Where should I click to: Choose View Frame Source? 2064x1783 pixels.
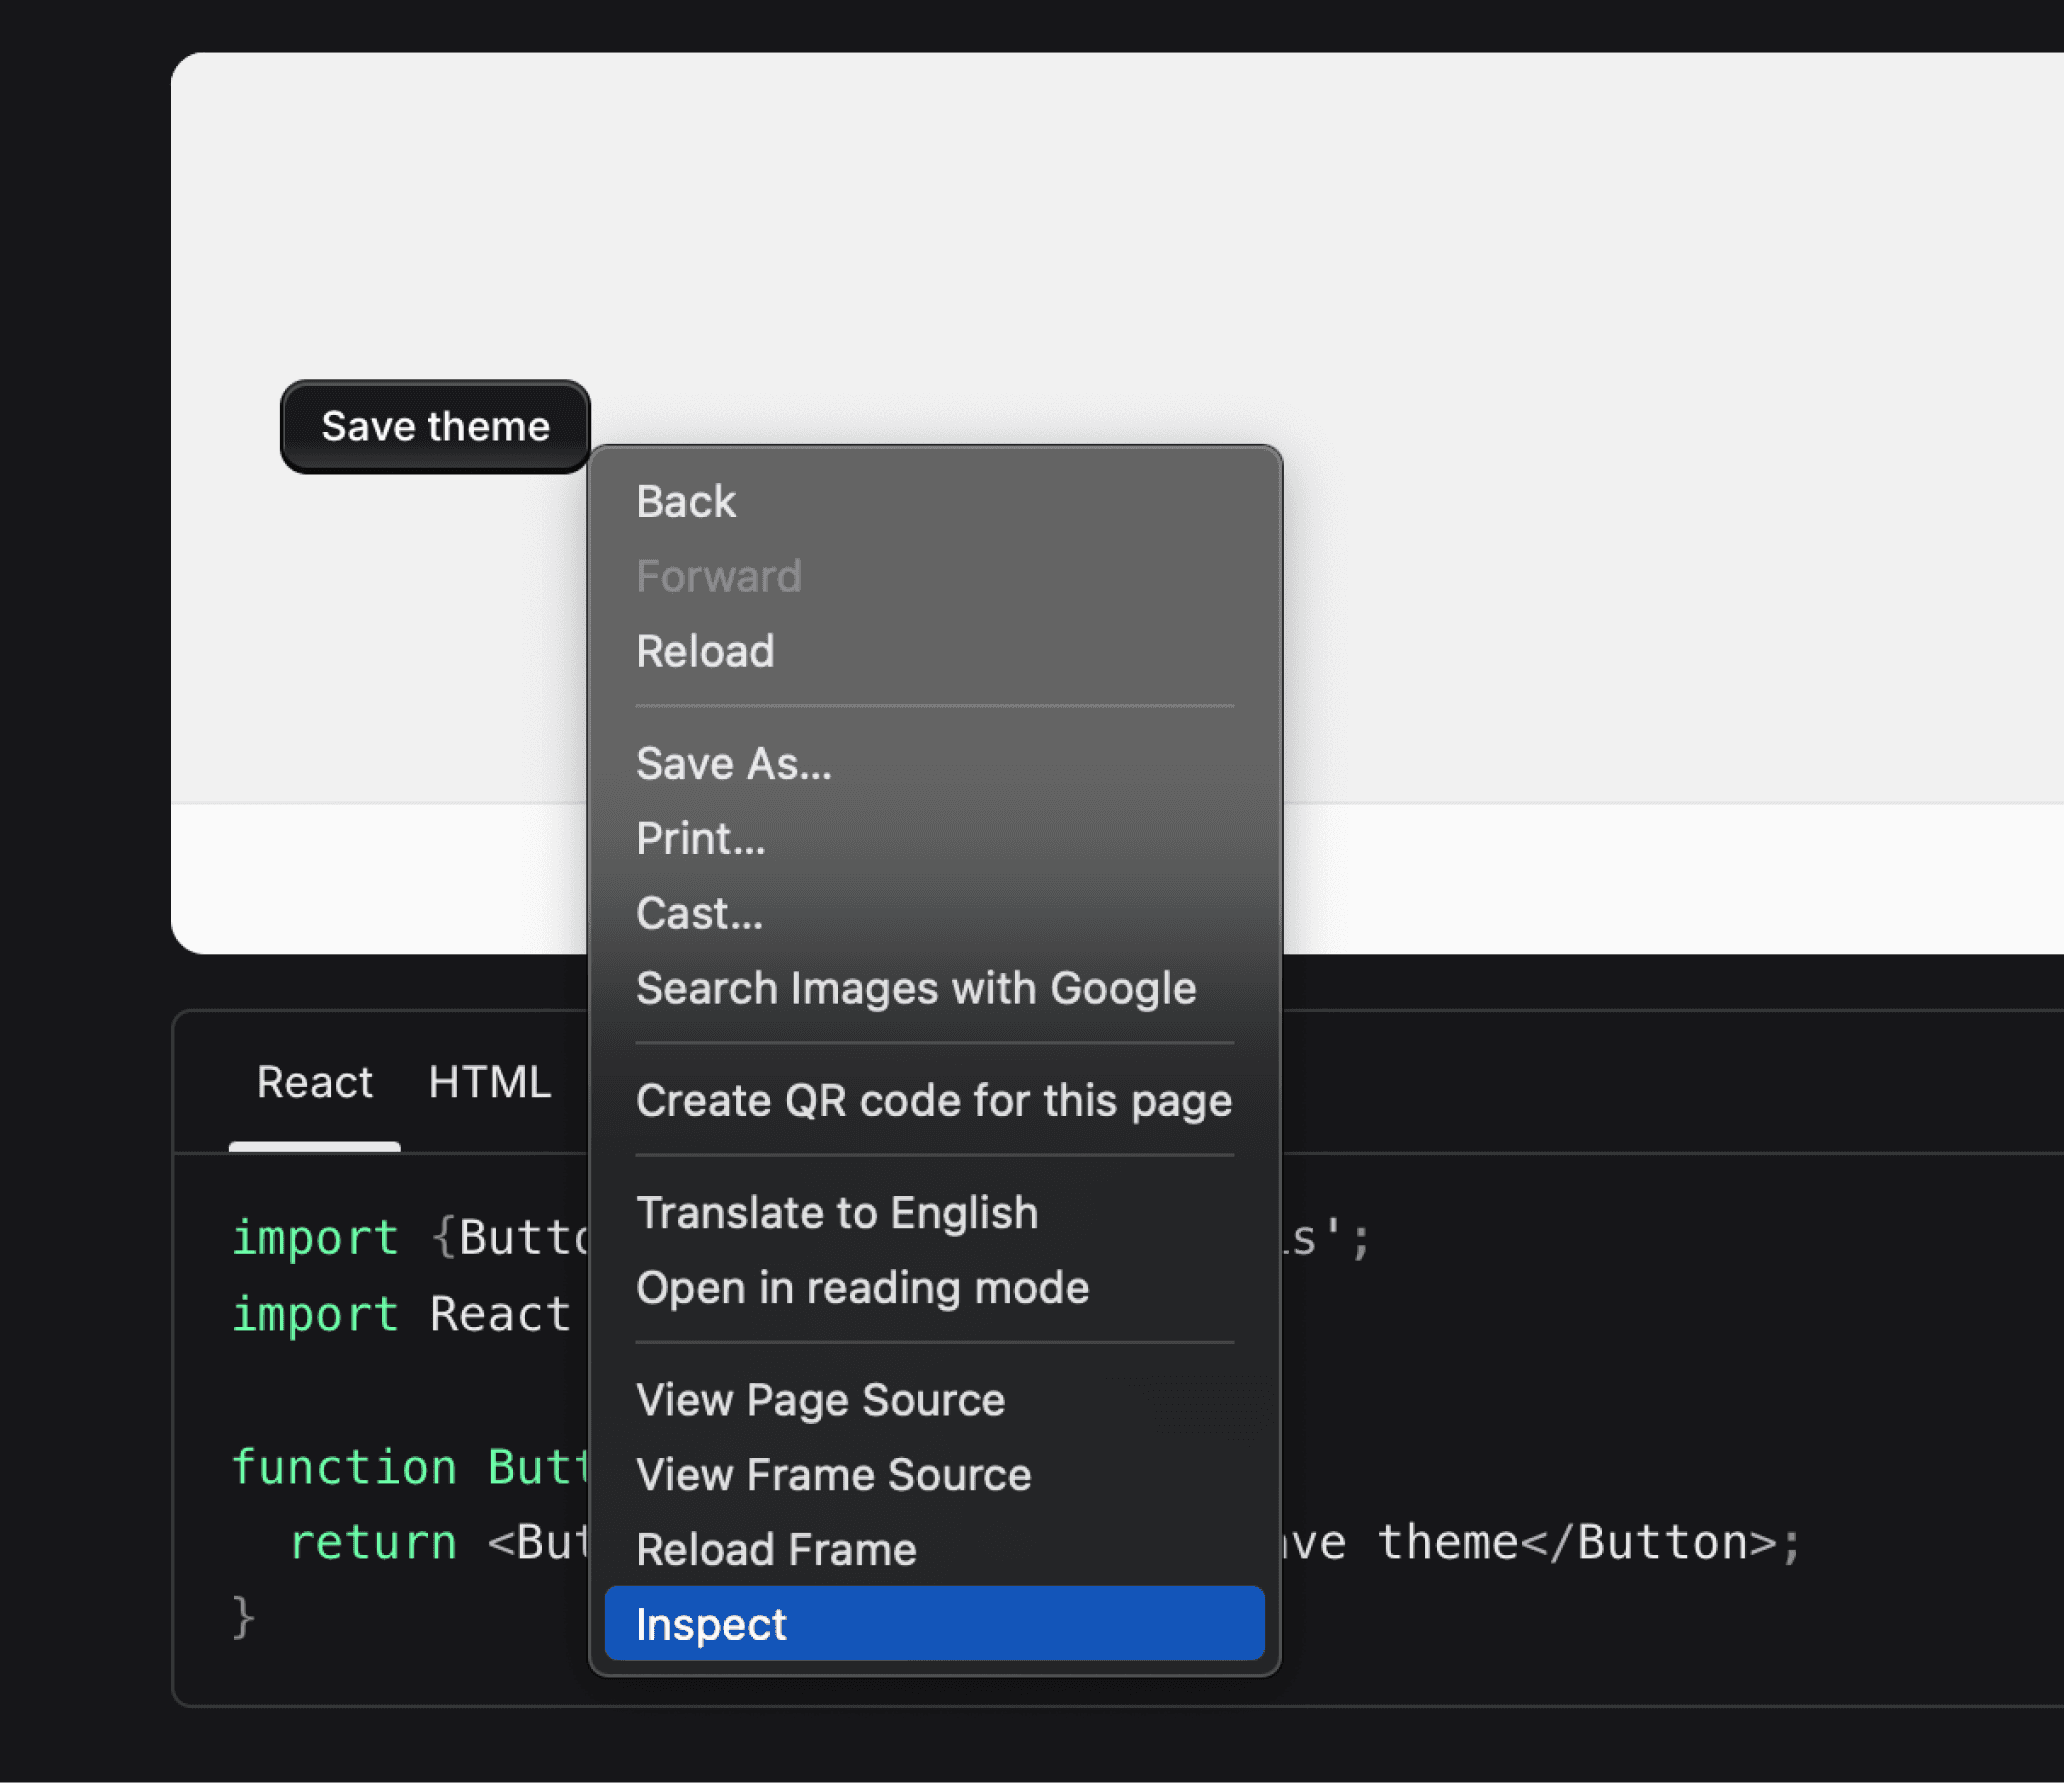[833, 1474]
